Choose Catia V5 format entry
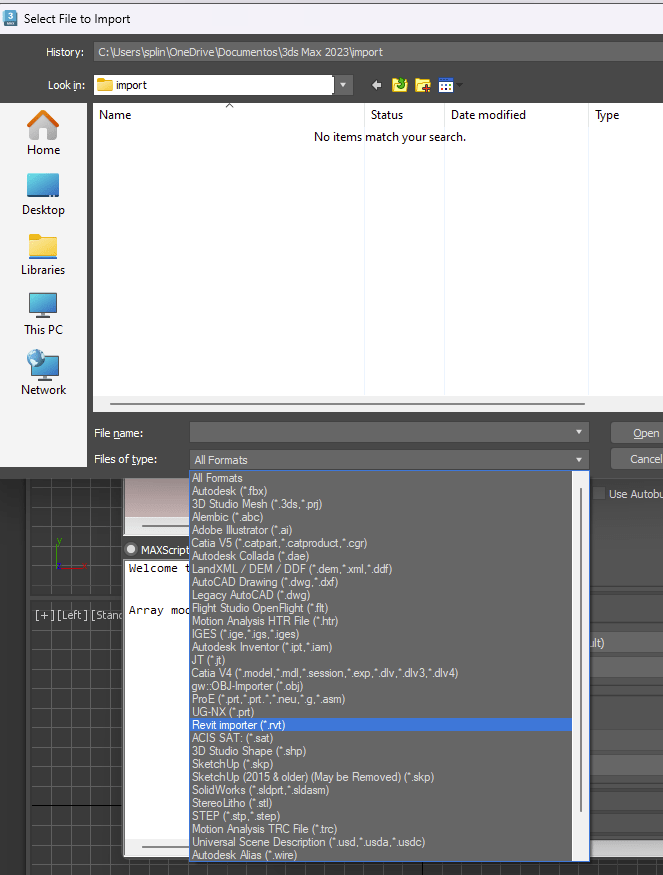Viewport: 663px width, 875px height. pos(382,543)
